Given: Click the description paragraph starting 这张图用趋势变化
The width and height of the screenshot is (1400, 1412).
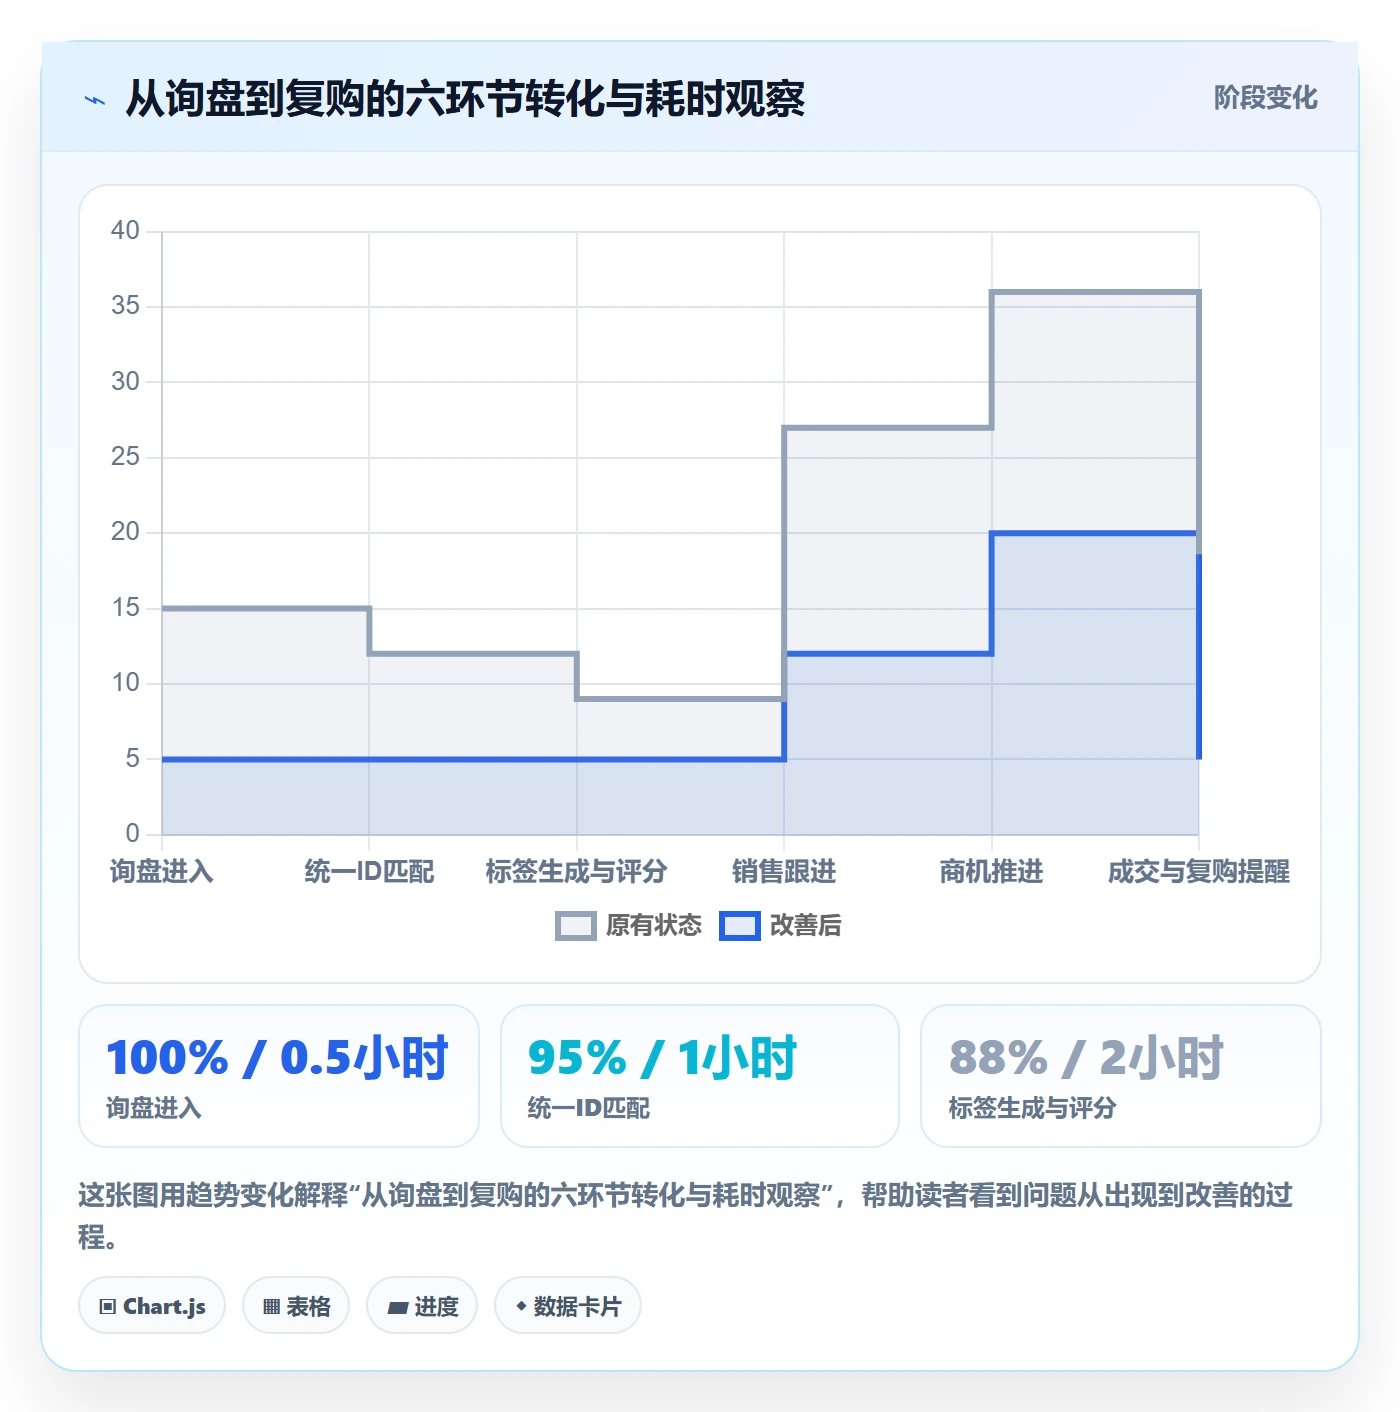Looking at the screenshot, I should tap(686, 1216).
